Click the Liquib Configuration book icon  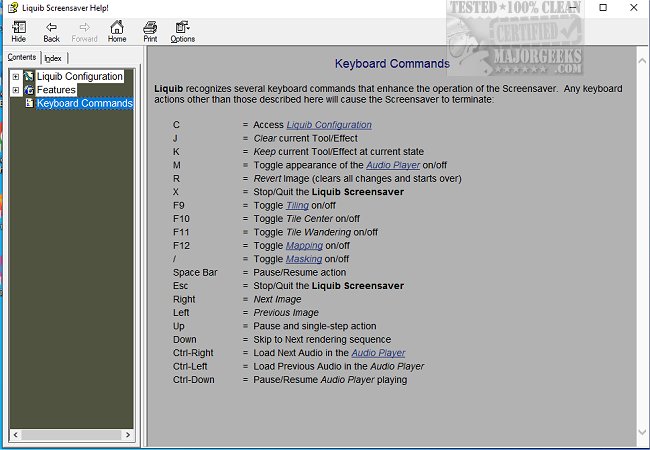(x=29, y=76)
